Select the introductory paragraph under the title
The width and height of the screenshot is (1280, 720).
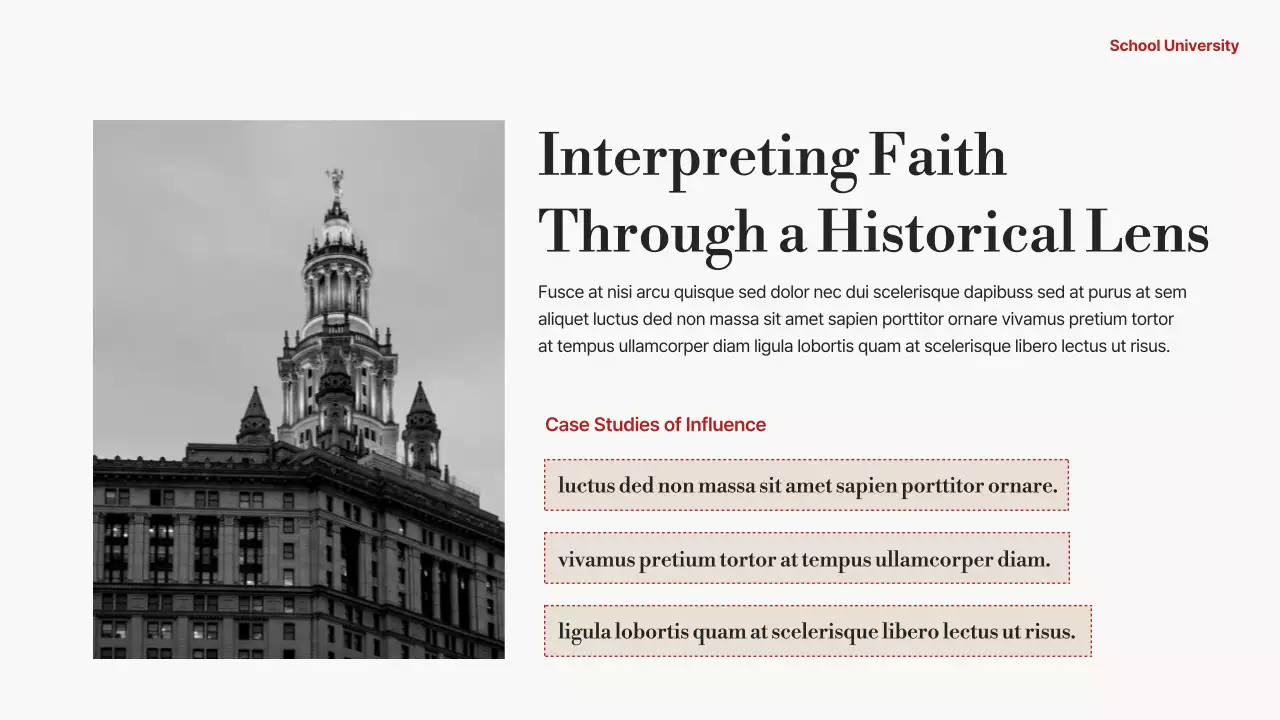(x=862, y=318)
